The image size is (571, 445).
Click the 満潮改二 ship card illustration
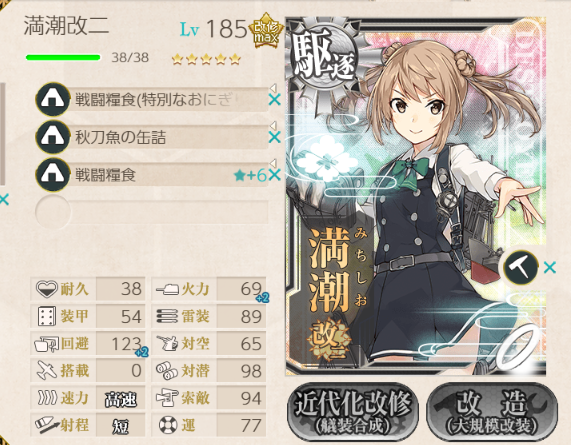[416, 196]
